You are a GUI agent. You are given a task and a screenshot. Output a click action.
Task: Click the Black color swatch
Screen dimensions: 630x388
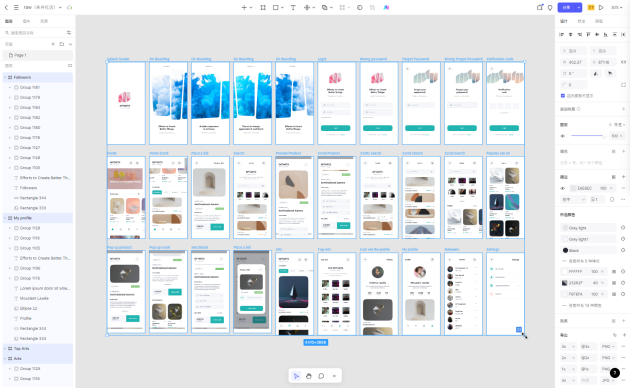coord(565,250)
